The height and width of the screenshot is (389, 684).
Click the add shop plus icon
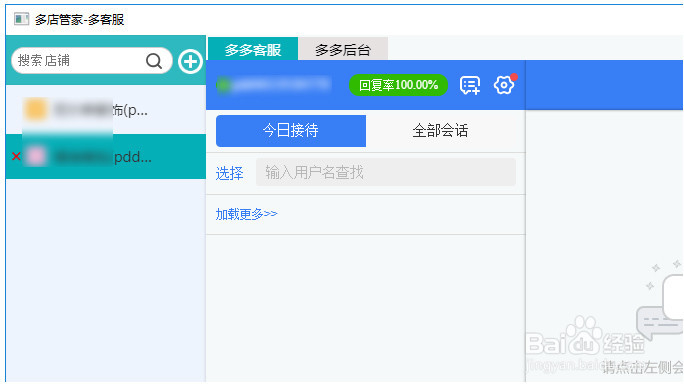click(x=190, y=61)
